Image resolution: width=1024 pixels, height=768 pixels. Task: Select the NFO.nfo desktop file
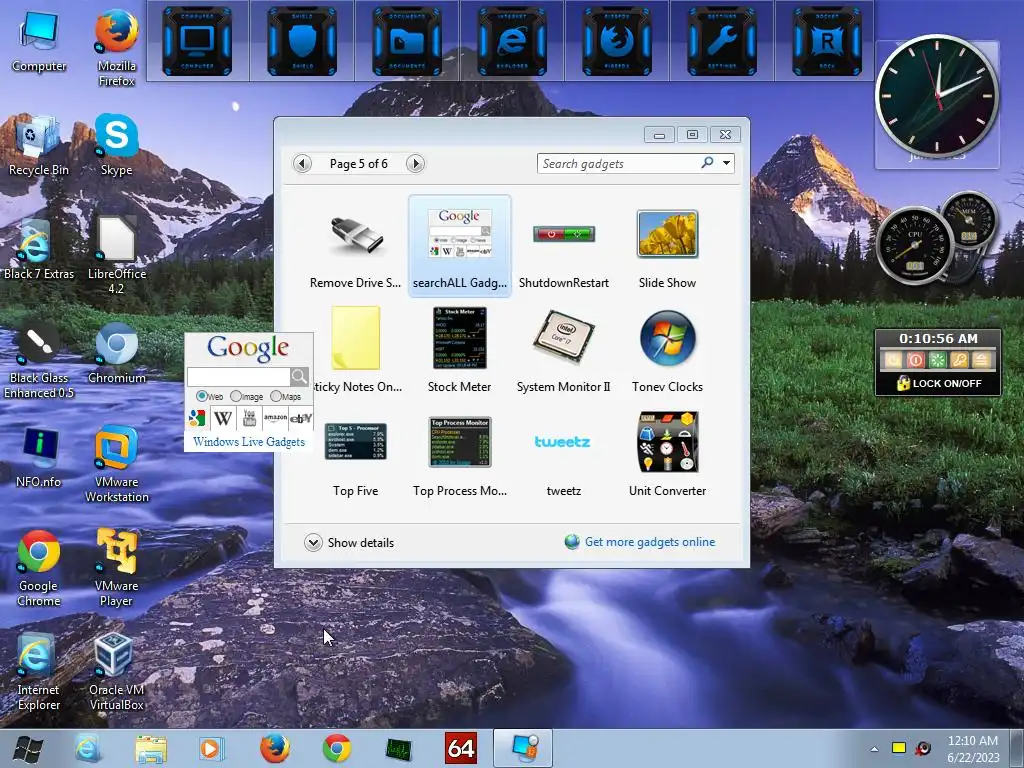pyautogui.click(x=39, y=456)
